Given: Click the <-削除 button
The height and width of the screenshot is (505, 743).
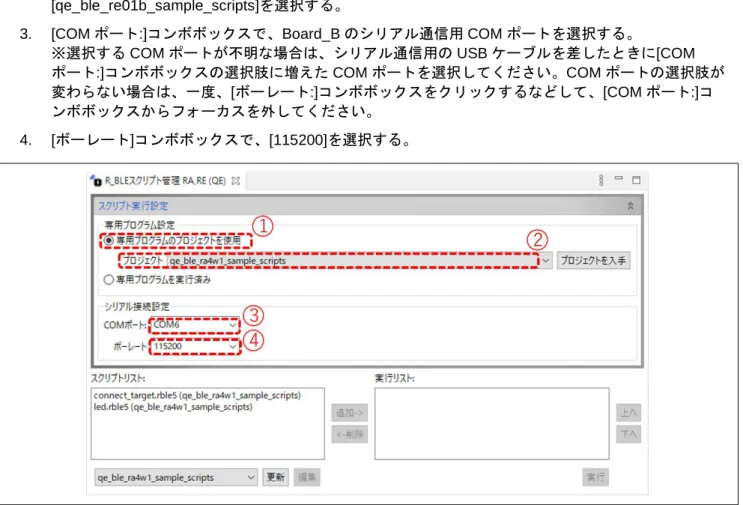Looking at the screenshot, I should 350,434.
